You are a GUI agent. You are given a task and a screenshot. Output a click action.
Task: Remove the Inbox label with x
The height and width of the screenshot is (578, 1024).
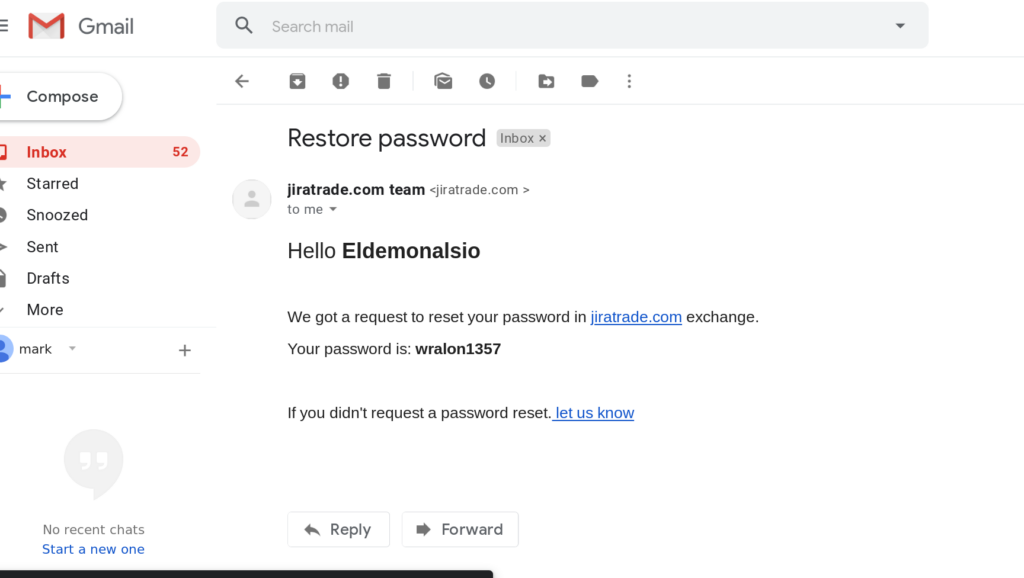(x=543, y=139)
